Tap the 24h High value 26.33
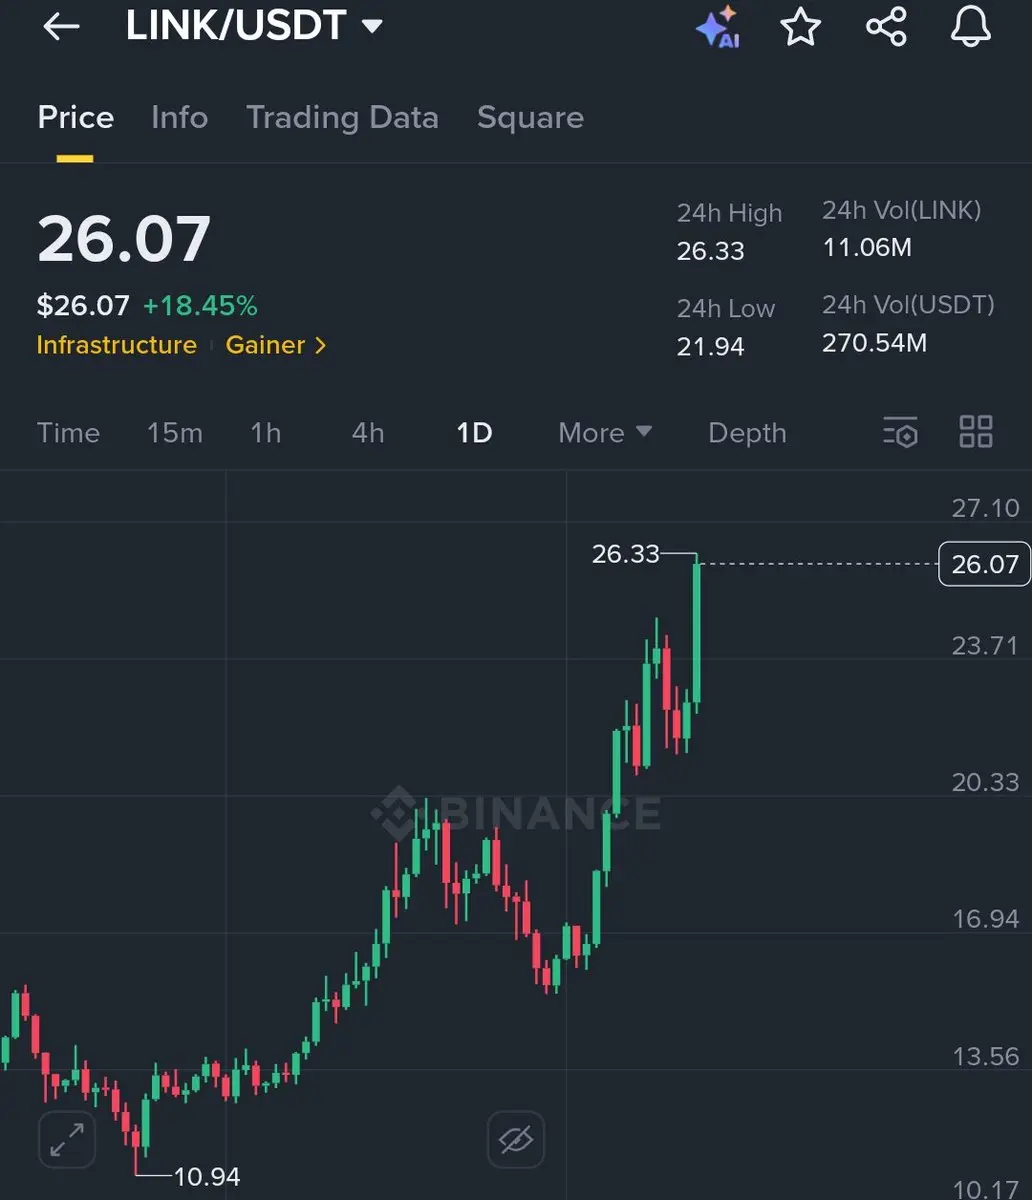This screenshot has width=1032, height=1200. [x=711, y=251]
